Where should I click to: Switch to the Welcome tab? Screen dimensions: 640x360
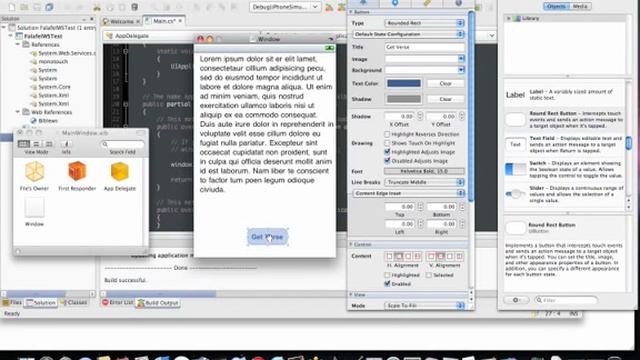pyautogui.click(x=121, y=21)
